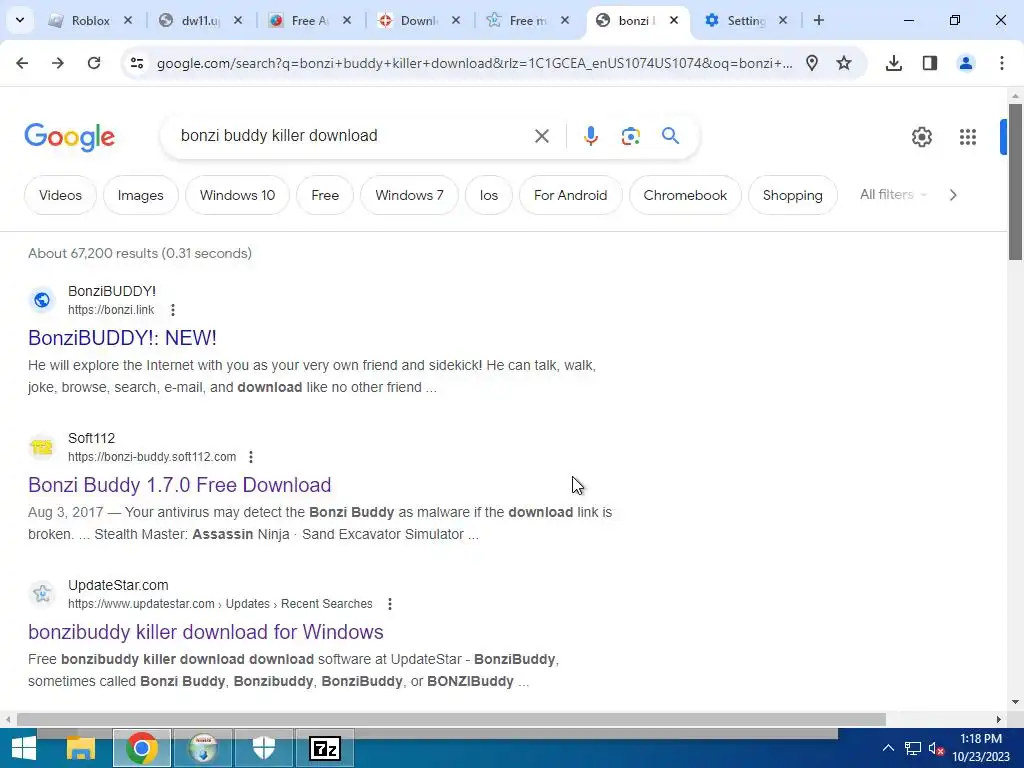This screenshot has height=768, width=1024.
Task: Open File Explorer from taskbar
Action: tap(80, 748)
